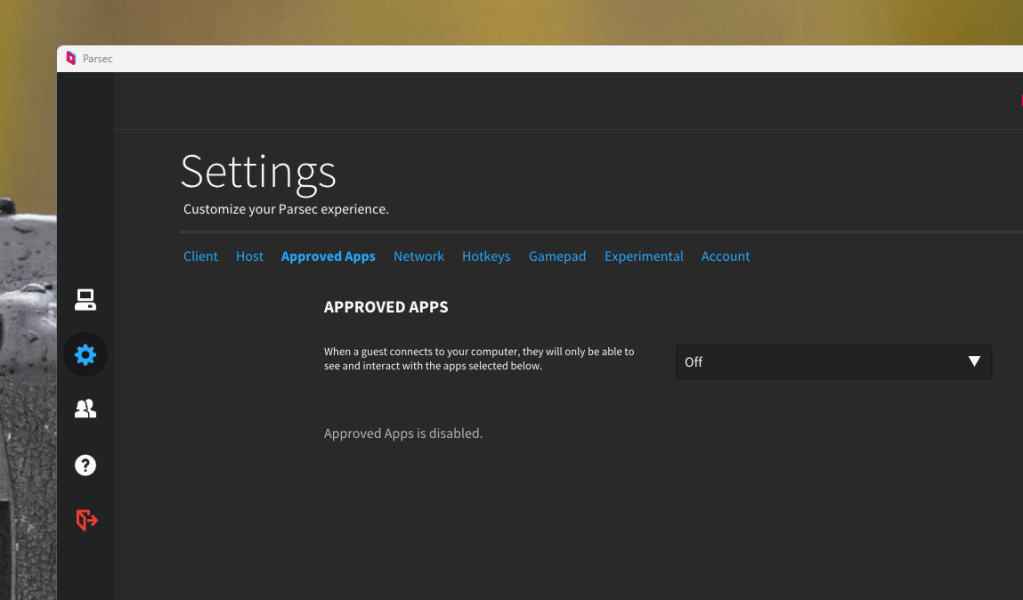Open the Approved Apps Off dropdown

coord(834,361)
